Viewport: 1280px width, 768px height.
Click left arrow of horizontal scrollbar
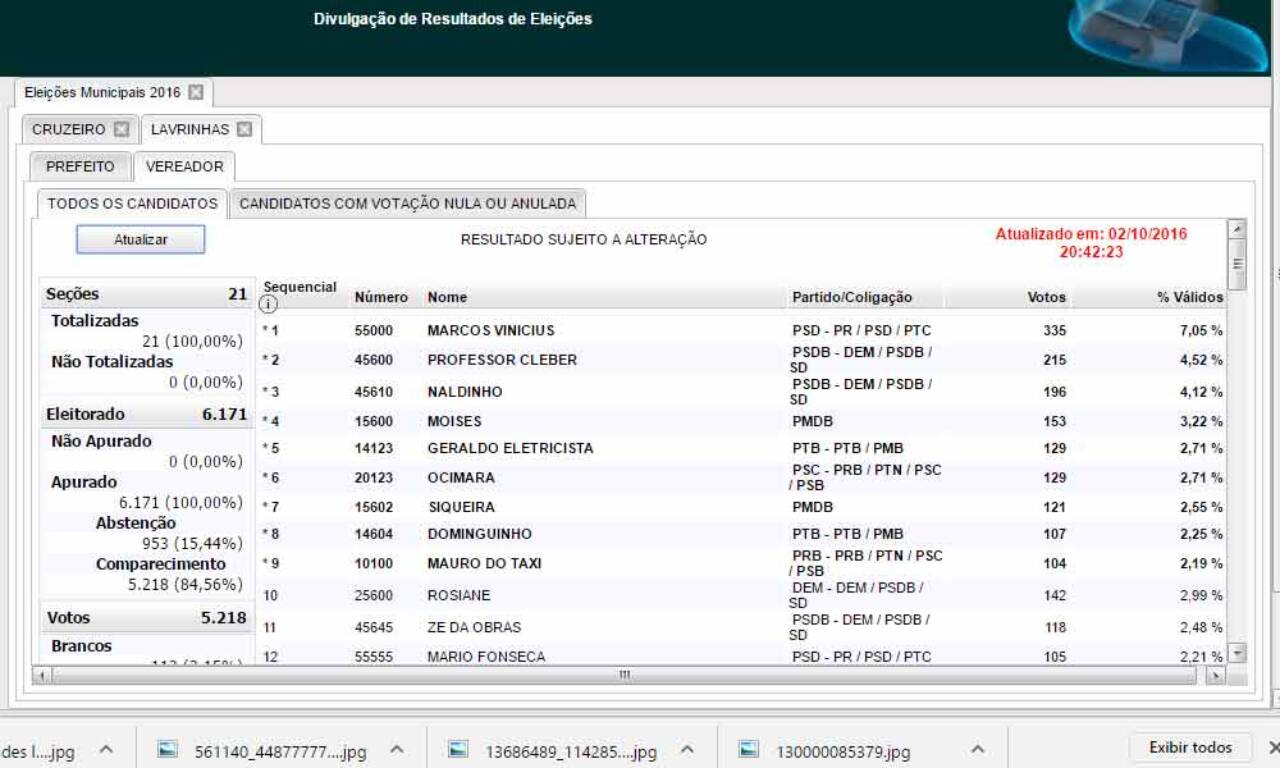point(42,676)
